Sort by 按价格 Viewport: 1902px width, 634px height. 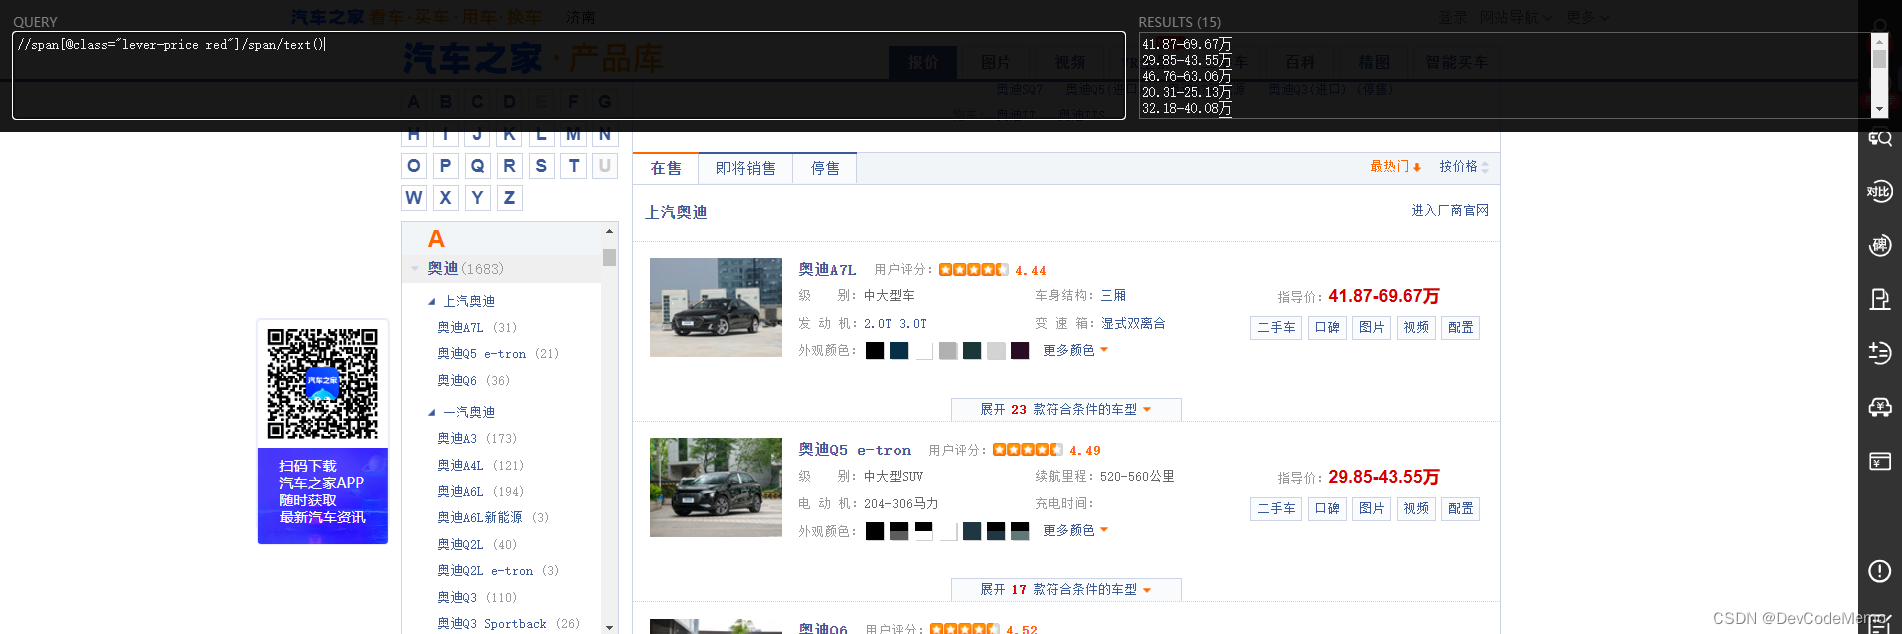click(x=1464, y=167)
